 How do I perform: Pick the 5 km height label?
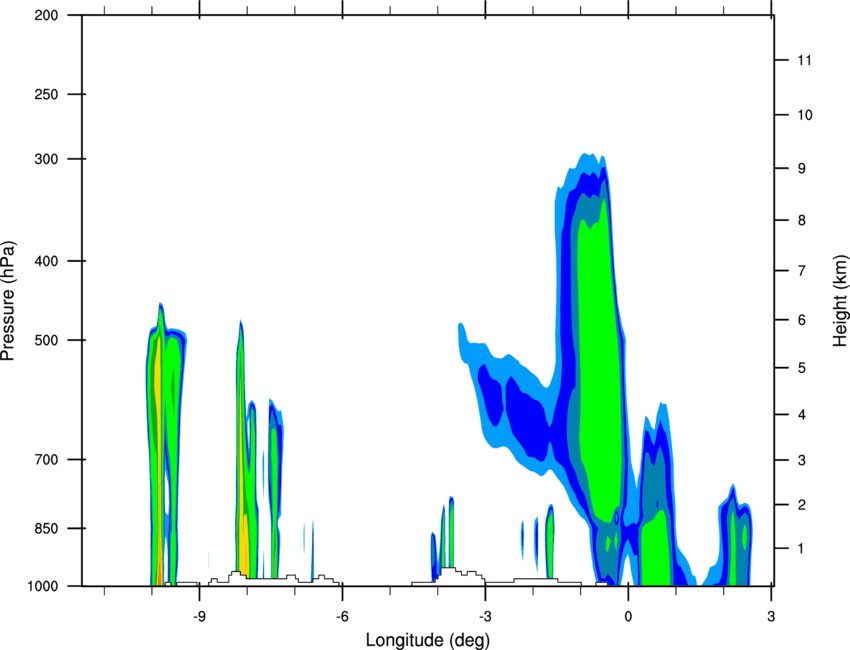pos(802,368)
